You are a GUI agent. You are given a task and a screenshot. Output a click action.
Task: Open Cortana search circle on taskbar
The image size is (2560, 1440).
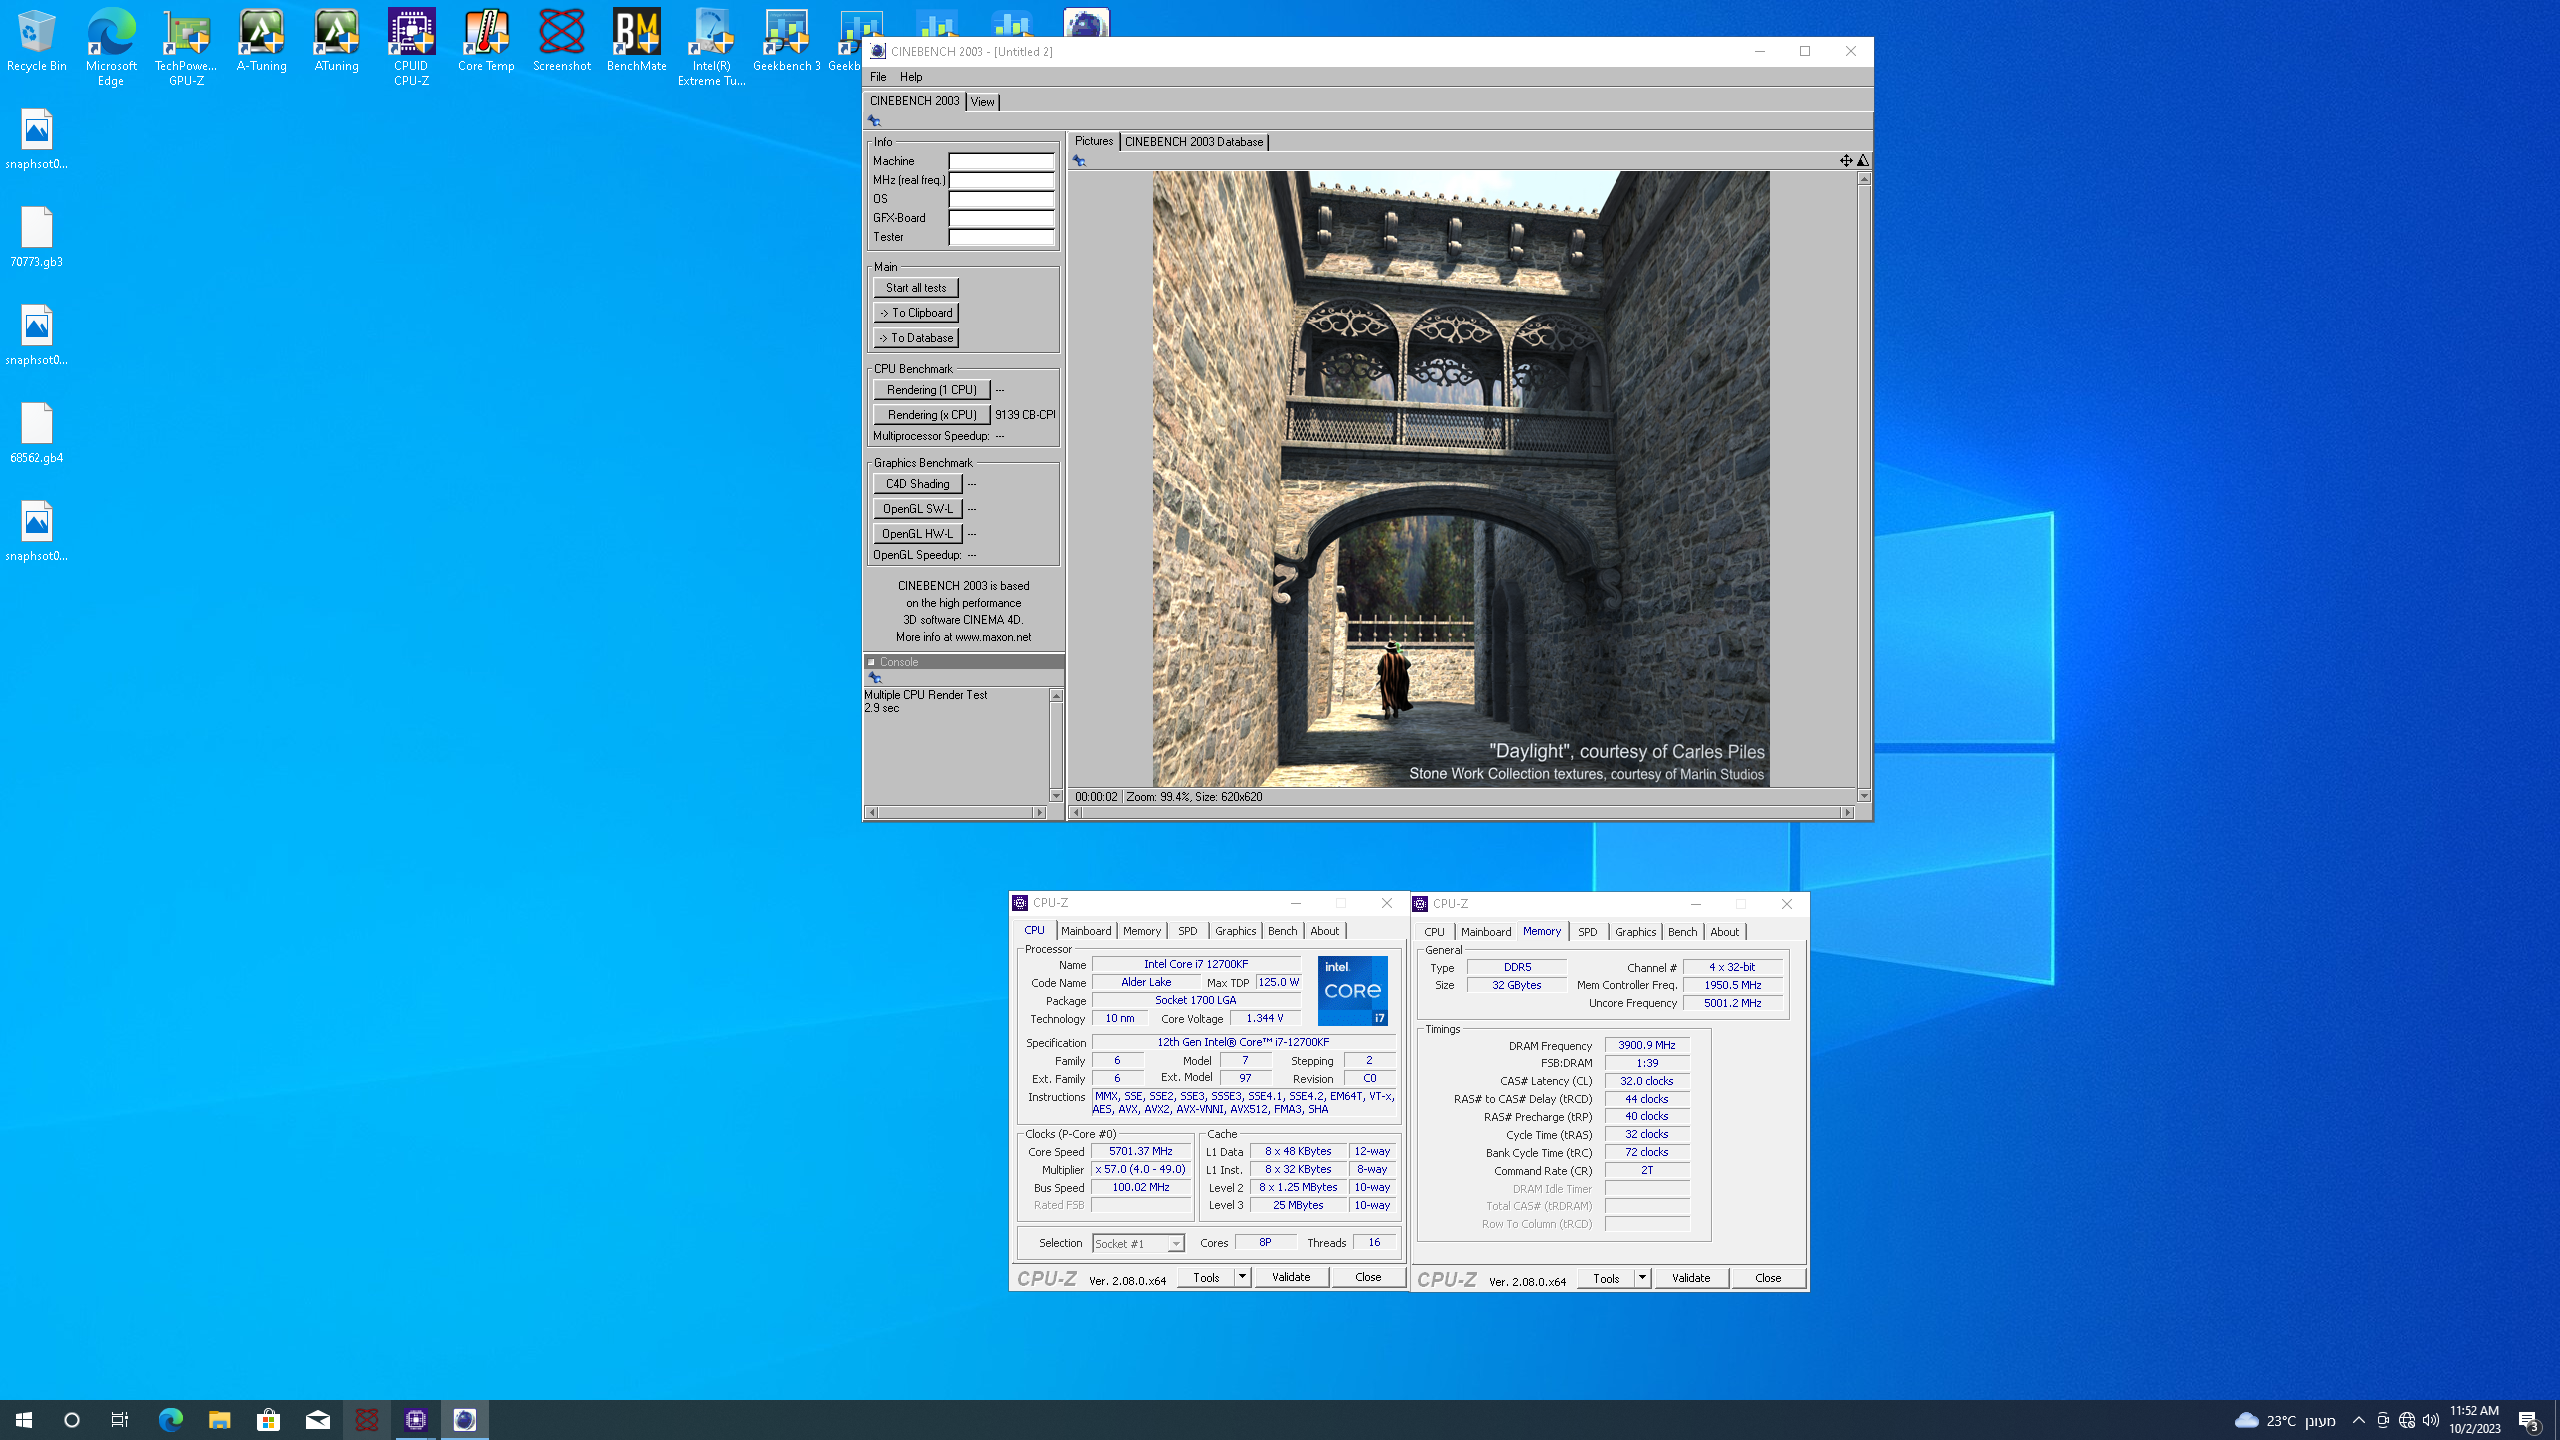pos(72,1420)
